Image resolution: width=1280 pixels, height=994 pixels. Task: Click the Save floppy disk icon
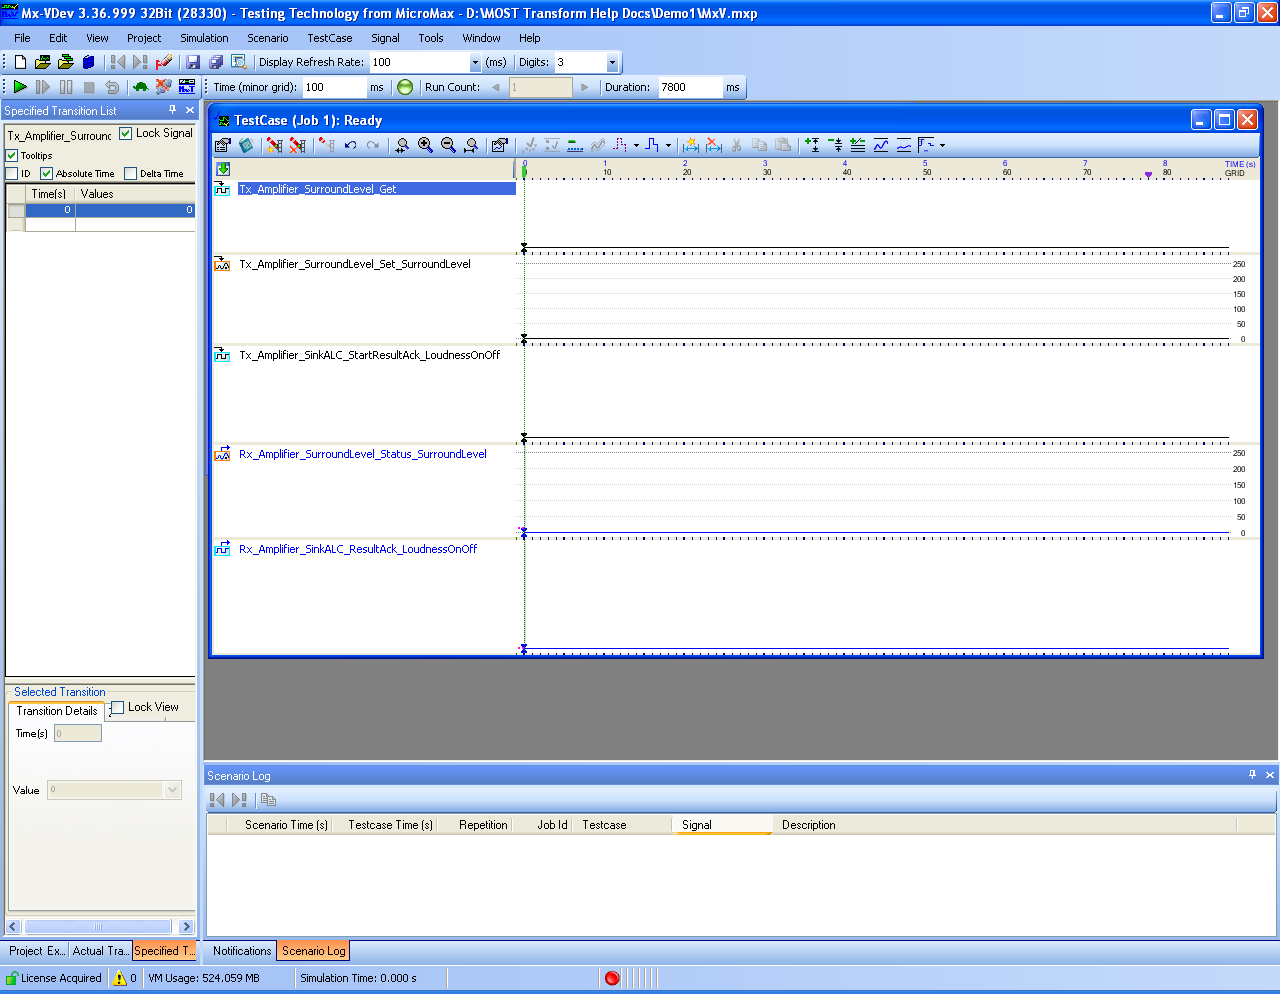coord(193,62)
